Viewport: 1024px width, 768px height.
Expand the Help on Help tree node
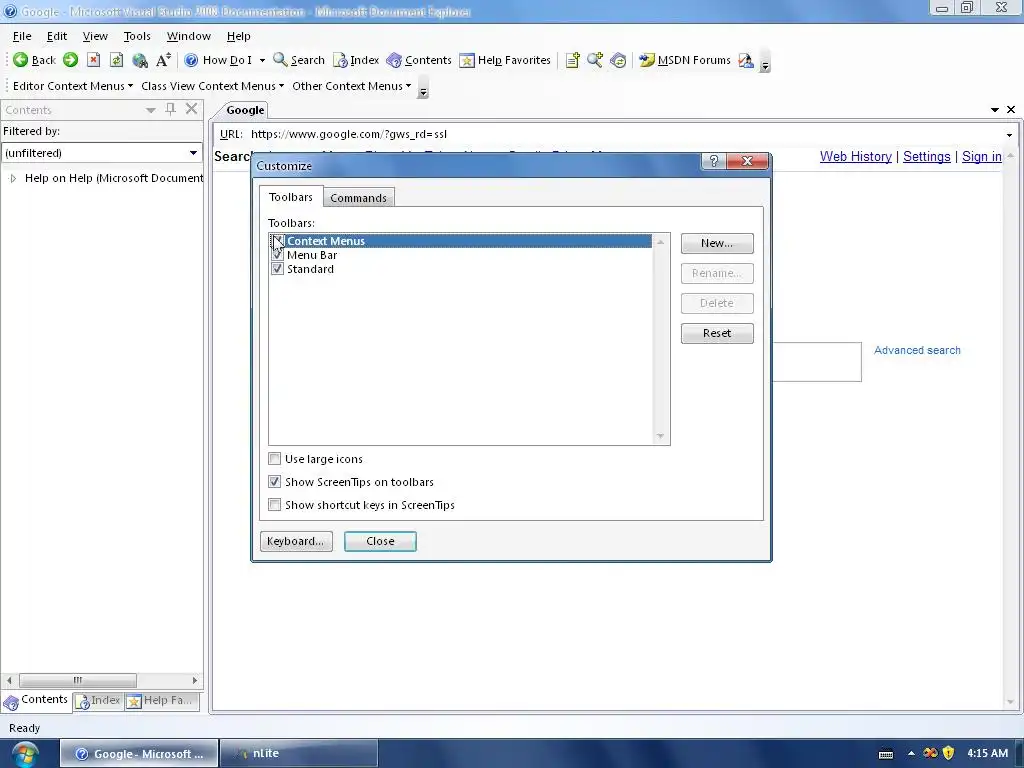click(13, 178)
